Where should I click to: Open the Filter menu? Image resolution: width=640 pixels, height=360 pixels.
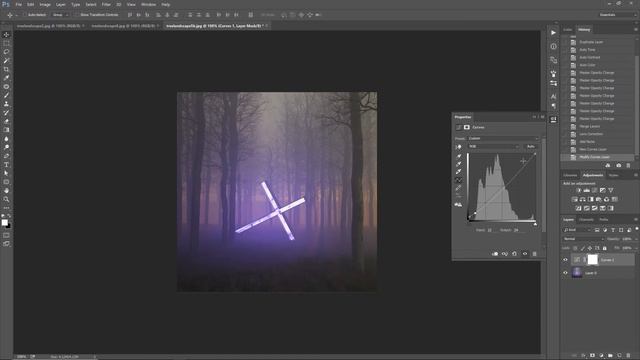[x=106, y=4]
